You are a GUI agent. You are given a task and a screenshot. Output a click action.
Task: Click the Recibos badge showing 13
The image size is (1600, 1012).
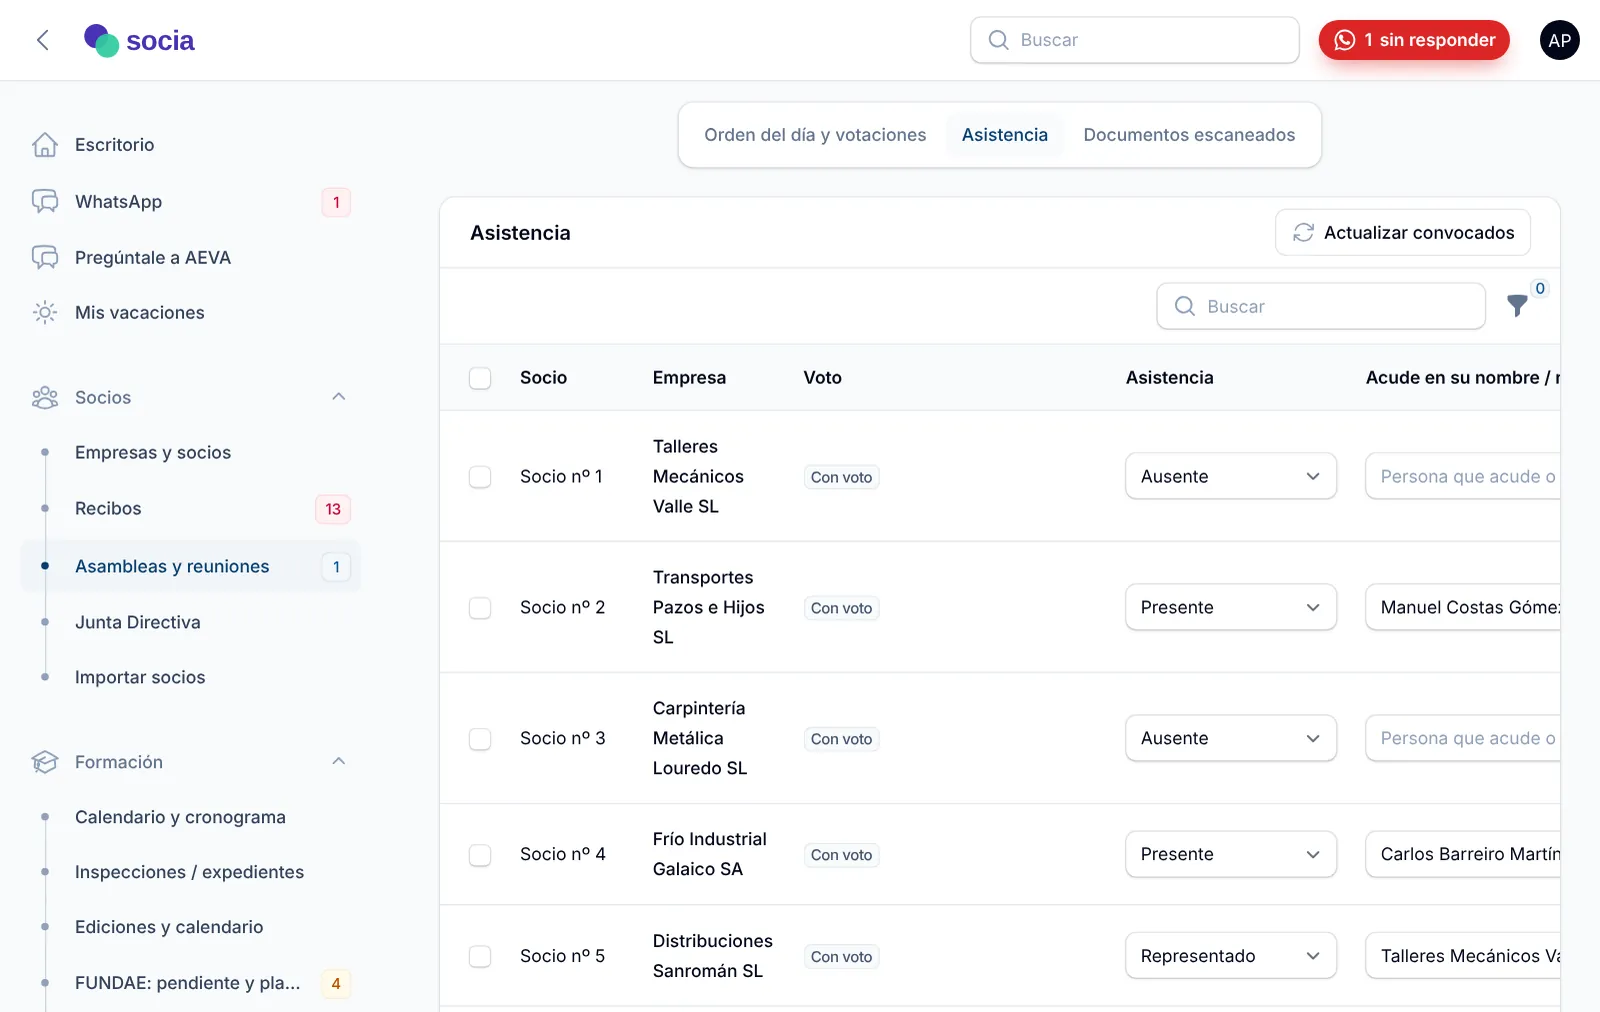tap(333, 509)
